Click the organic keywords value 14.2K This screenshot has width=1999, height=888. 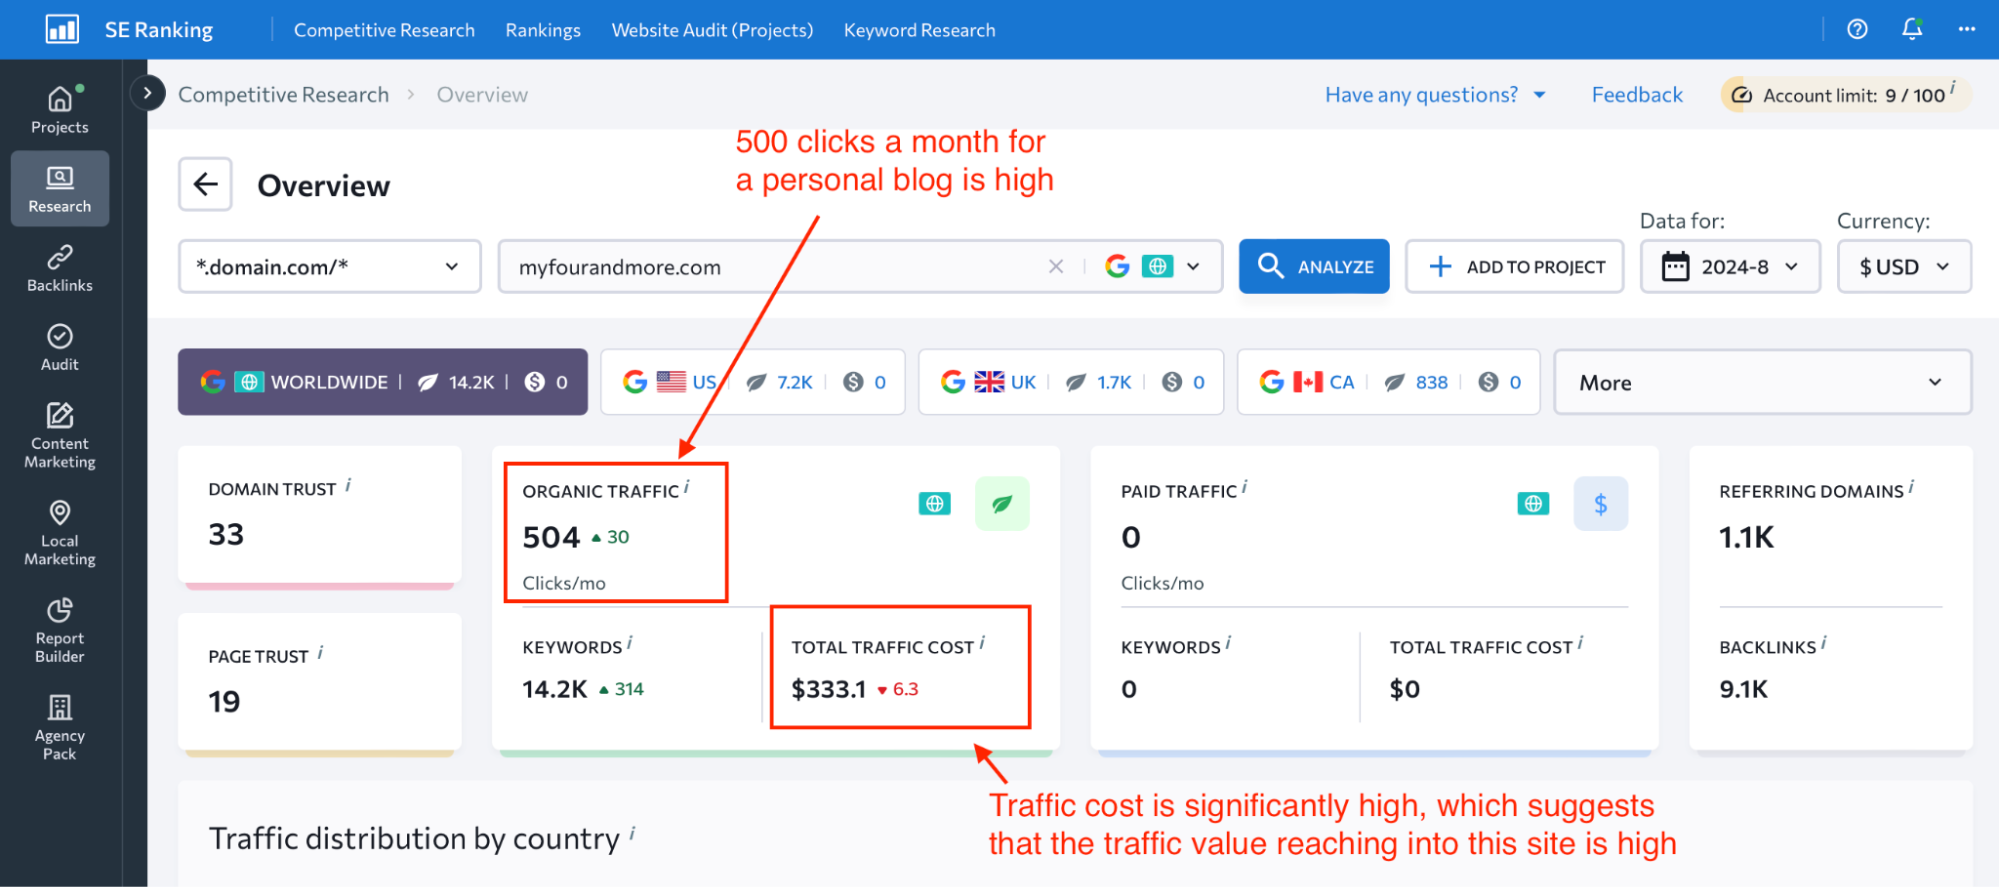(555, 689)
